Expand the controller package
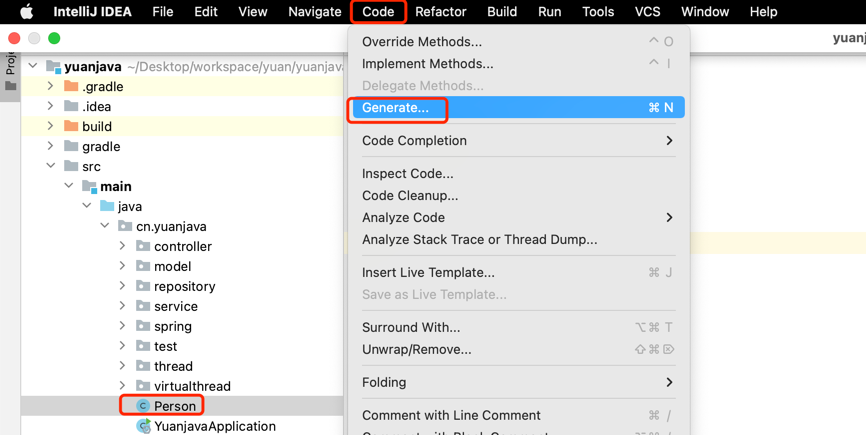The height and width of the screenshot is (435, 866). coord(122,246)
